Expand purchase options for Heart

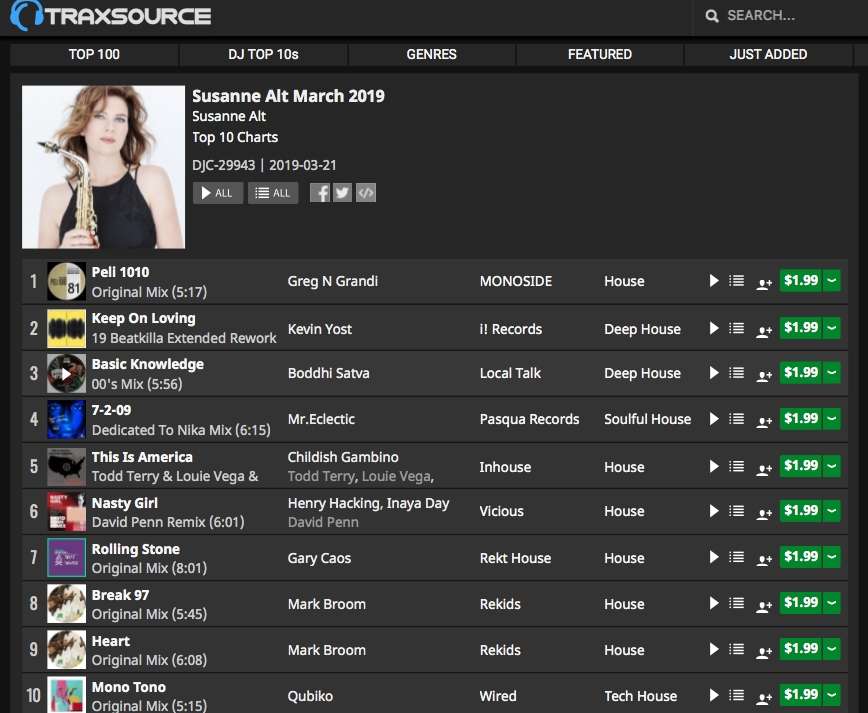(831, 648)
